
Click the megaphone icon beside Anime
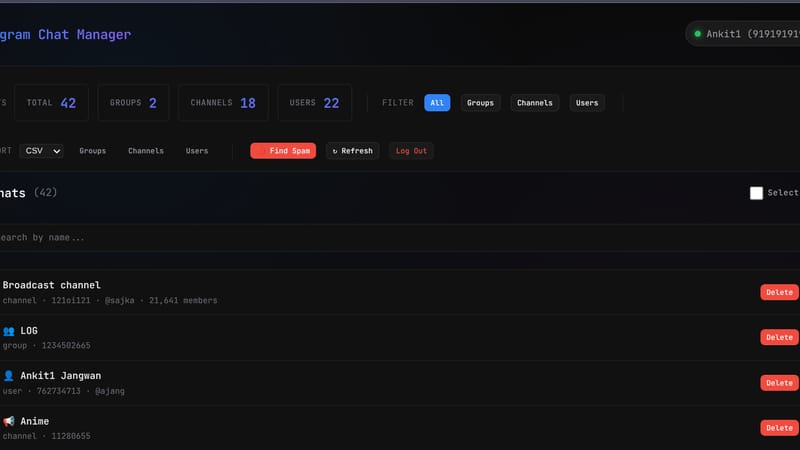[9, 421]
